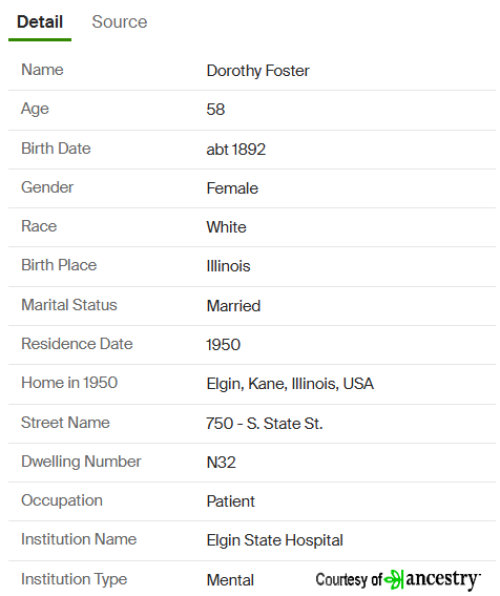Click the Gender value Female
The image size is (500, 596).
(232, 188)
